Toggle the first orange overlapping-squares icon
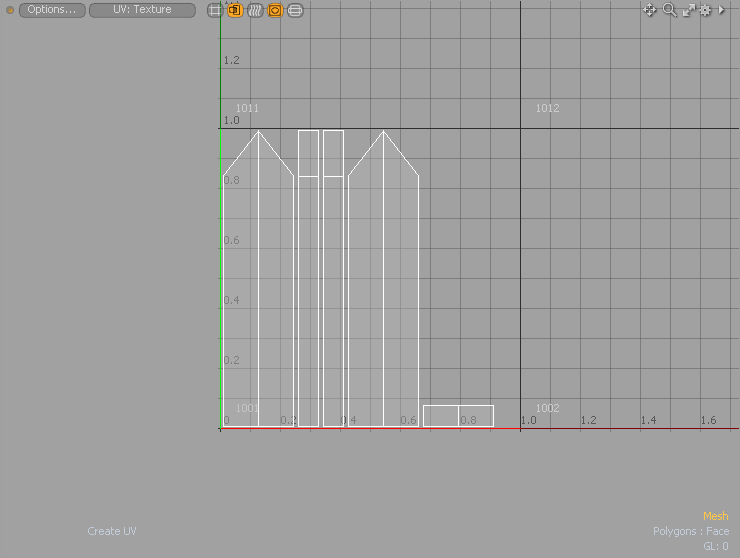Screen dimensions: 740x558 click(x=235, y=11)
